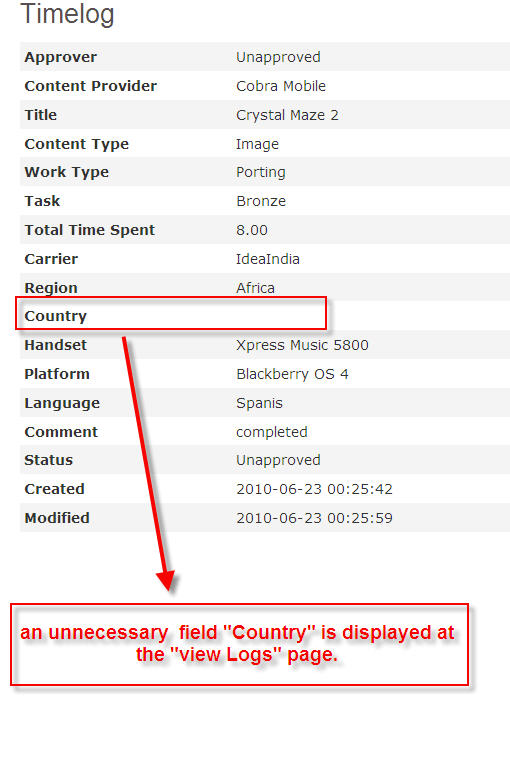
Task: Click the red arrow head annotation
Action: pyautogui.click(x=165, y=580)
